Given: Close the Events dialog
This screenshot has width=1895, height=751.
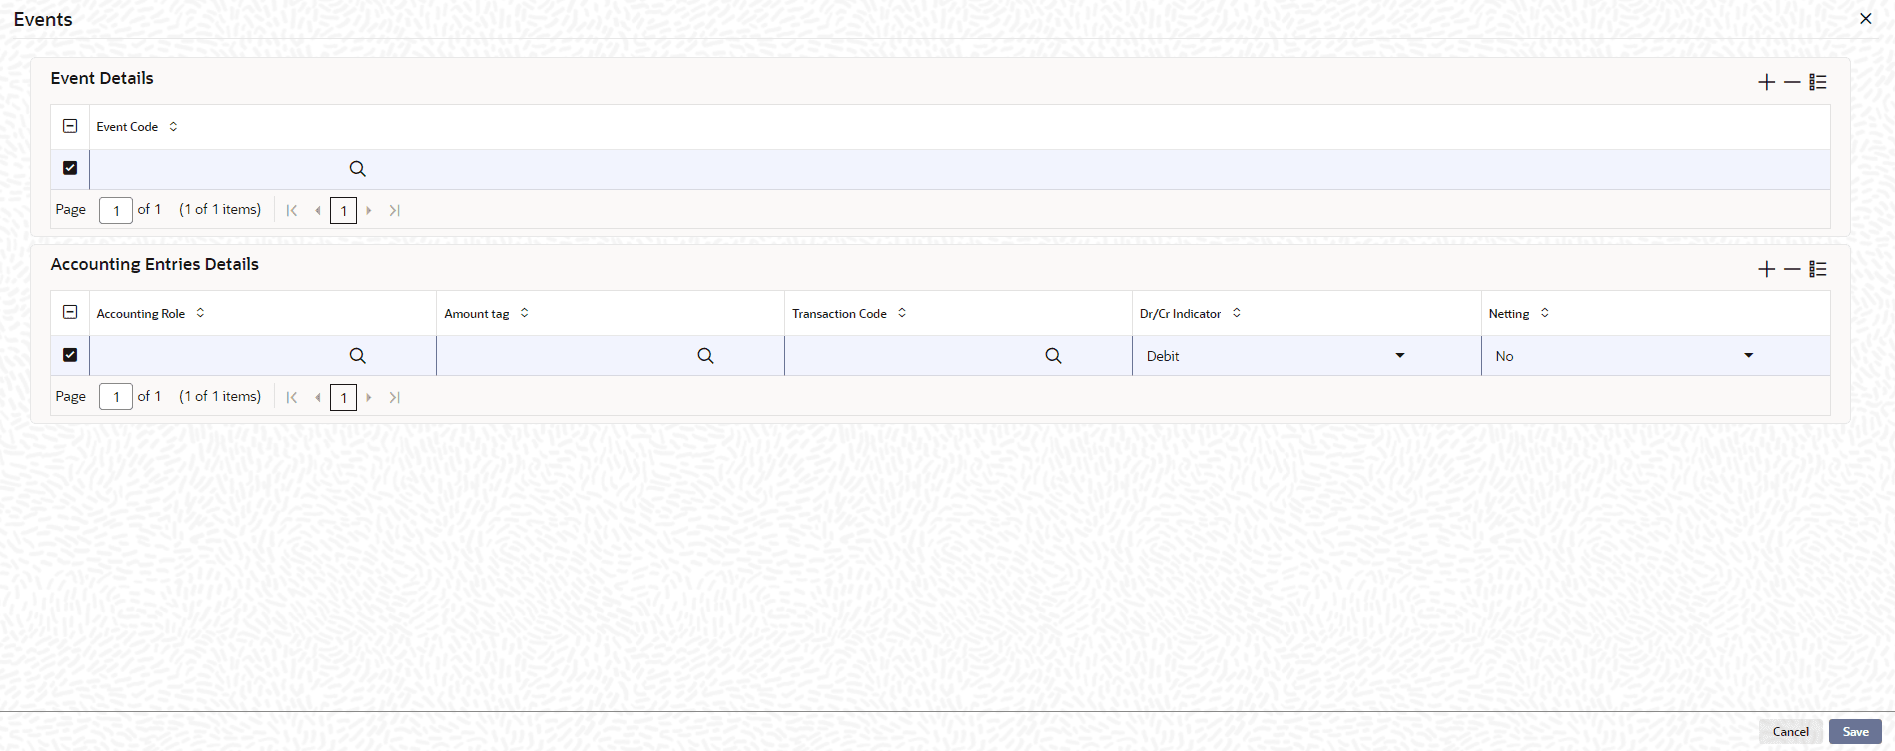Looking at the screenshot, I should [x=1865, y=19].
